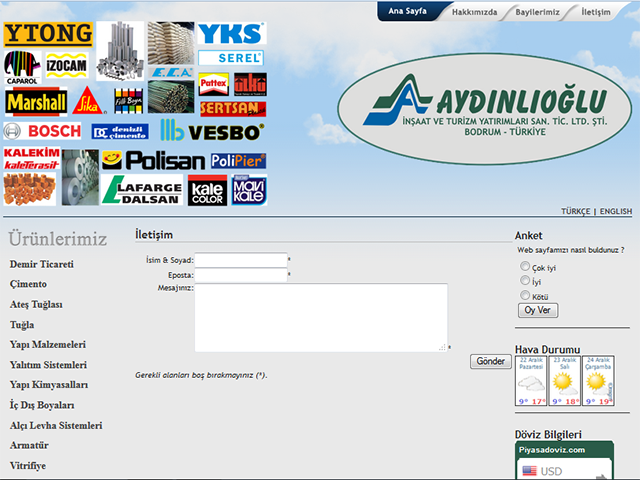Click the Marshall paint logo
Screen dimensions: 640x480
tap(36, 102)
